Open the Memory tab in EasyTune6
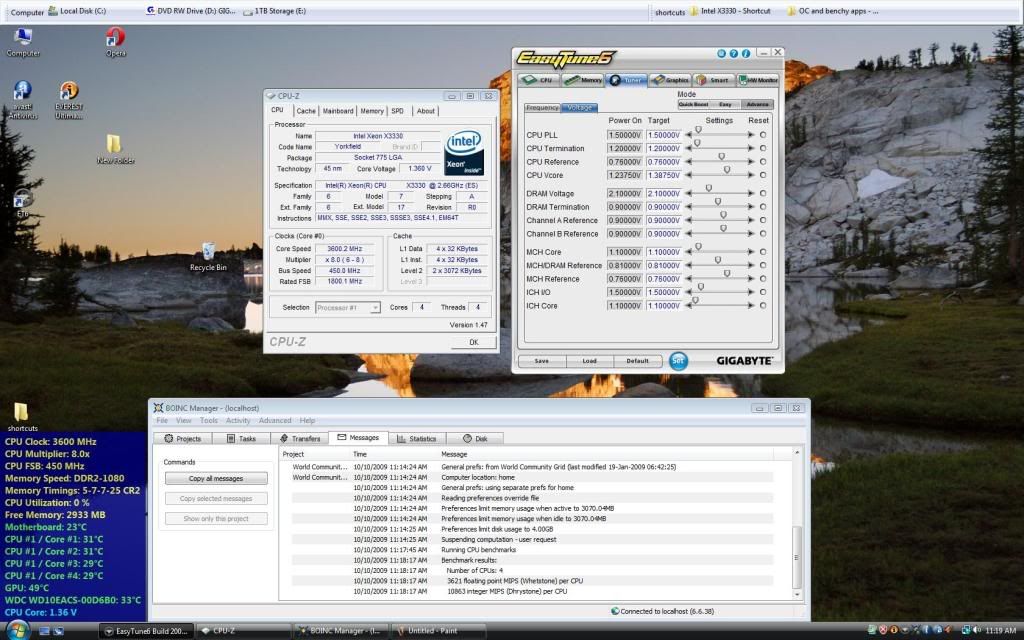The height and width of the screenshot is (640, 1024). pos(583,80)
